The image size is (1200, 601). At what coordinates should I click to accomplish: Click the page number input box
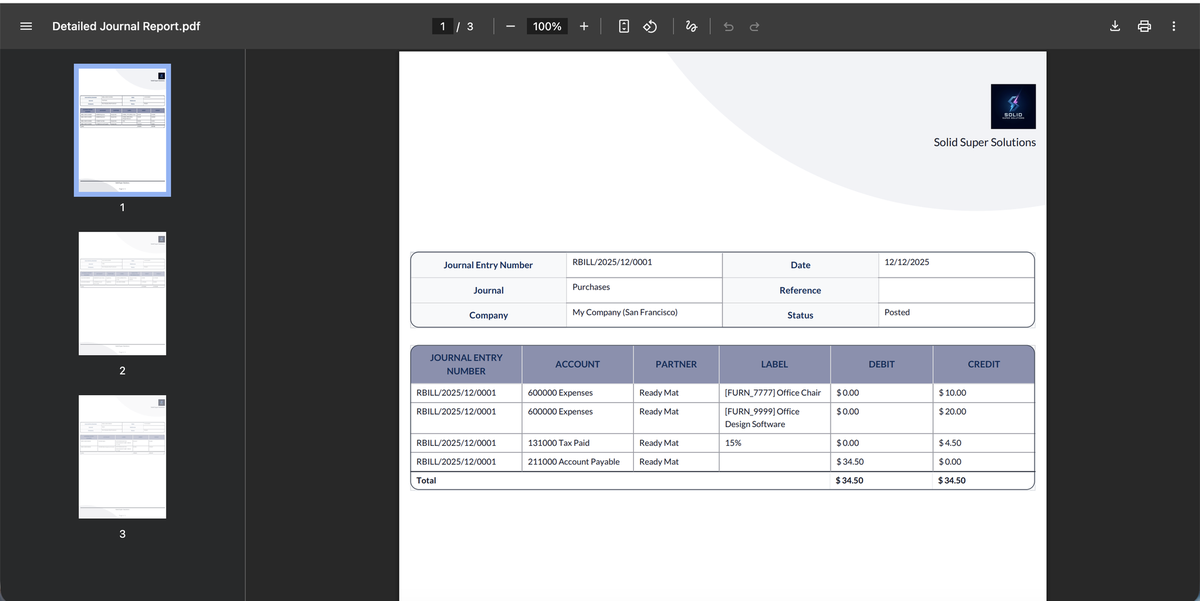tap(441, 26)
